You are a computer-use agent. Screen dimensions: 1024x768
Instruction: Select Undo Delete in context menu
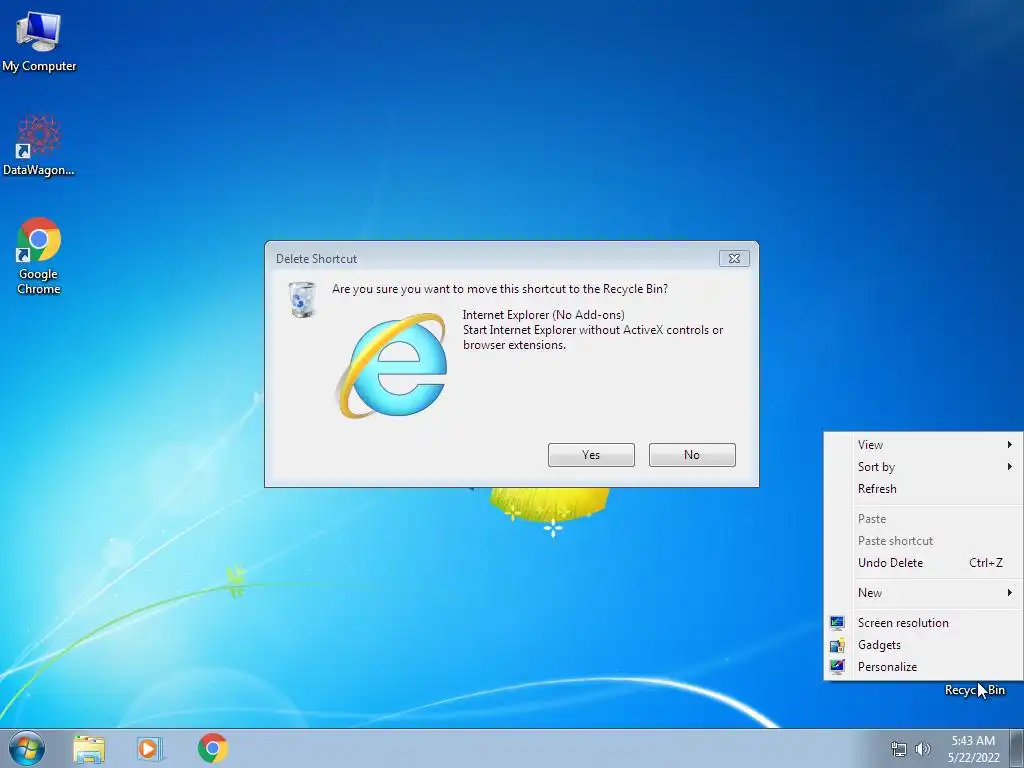click(923, 562)
